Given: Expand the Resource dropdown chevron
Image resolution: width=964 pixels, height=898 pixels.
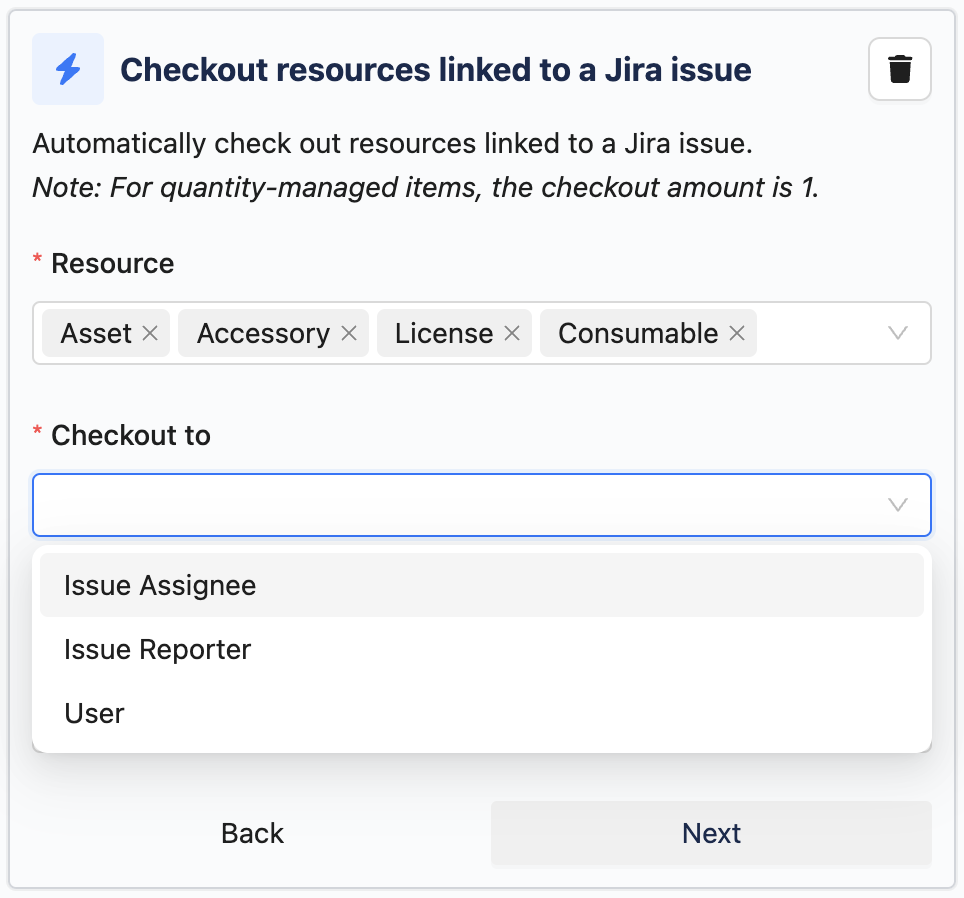Looking at the screenshot, I should click(x=897, y=334).
